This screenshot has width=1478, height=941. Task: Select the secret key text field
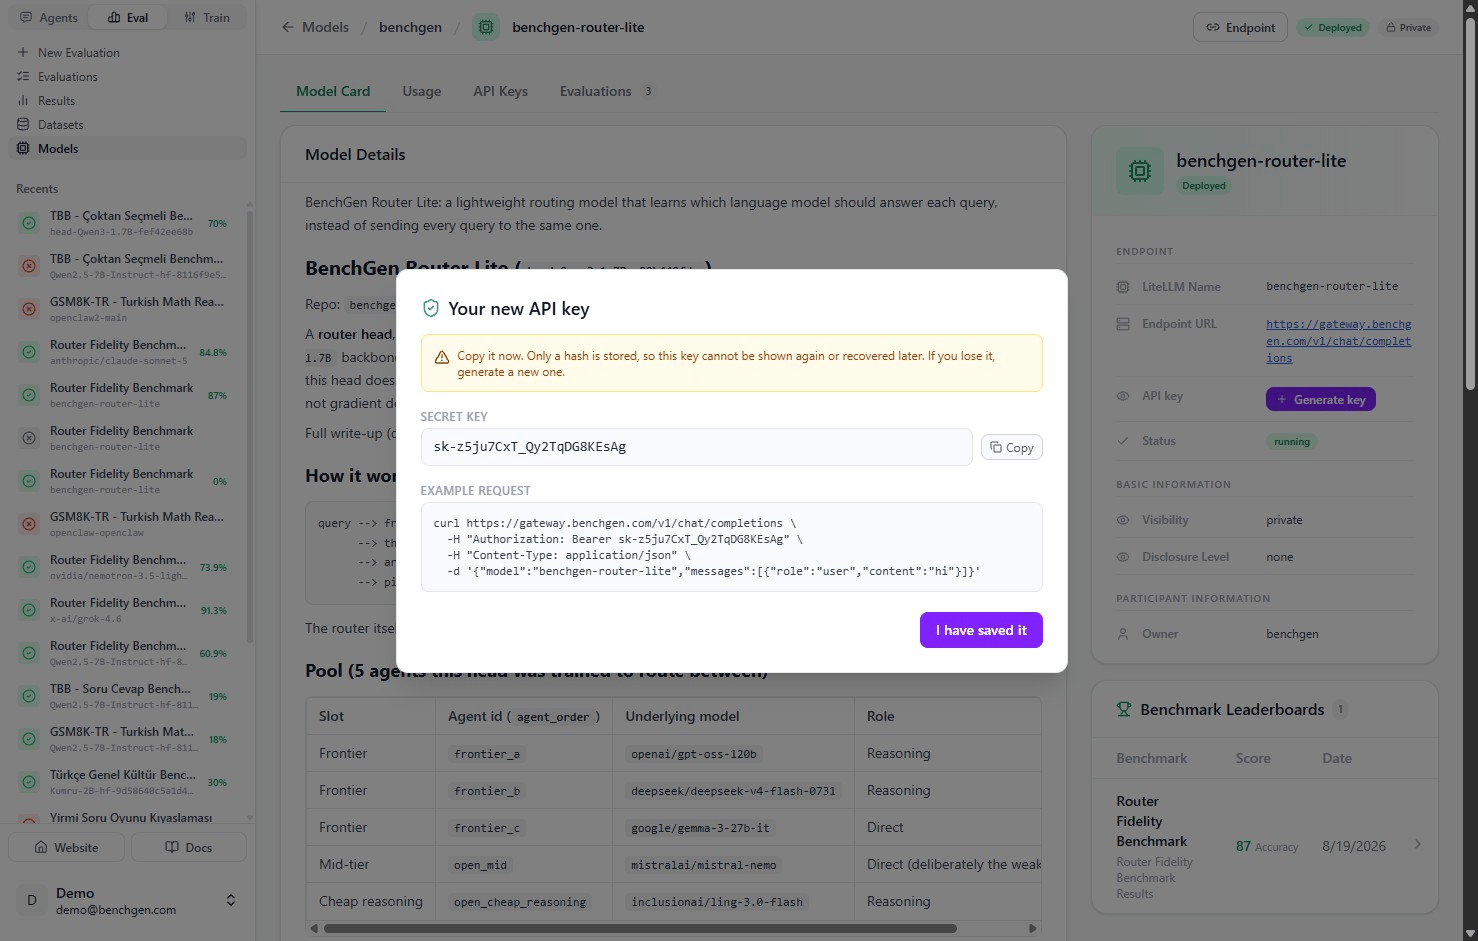pyautogui.click(x=696, y=447)
